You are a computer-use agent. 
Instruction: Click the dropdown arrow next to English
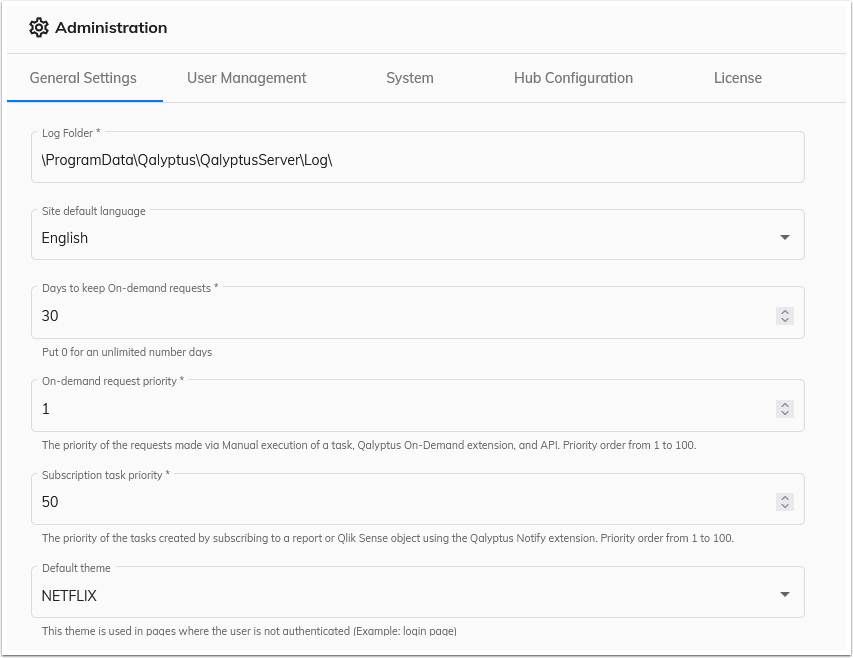click(784, 235)
